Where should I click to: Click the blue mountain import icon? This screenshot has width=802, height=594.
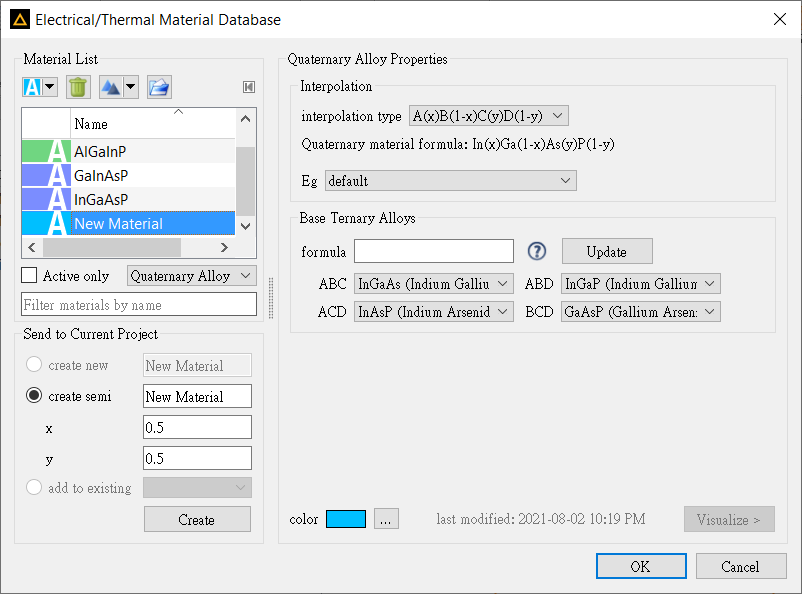pyautogui.click(x=111, y=87)
